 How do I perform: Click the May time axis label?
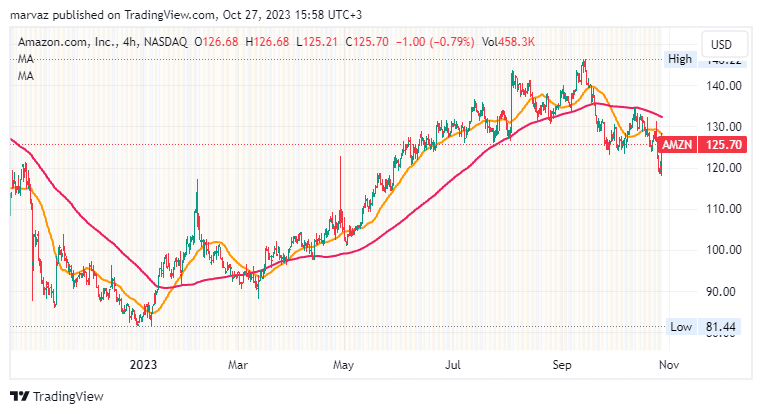(343, 364)
